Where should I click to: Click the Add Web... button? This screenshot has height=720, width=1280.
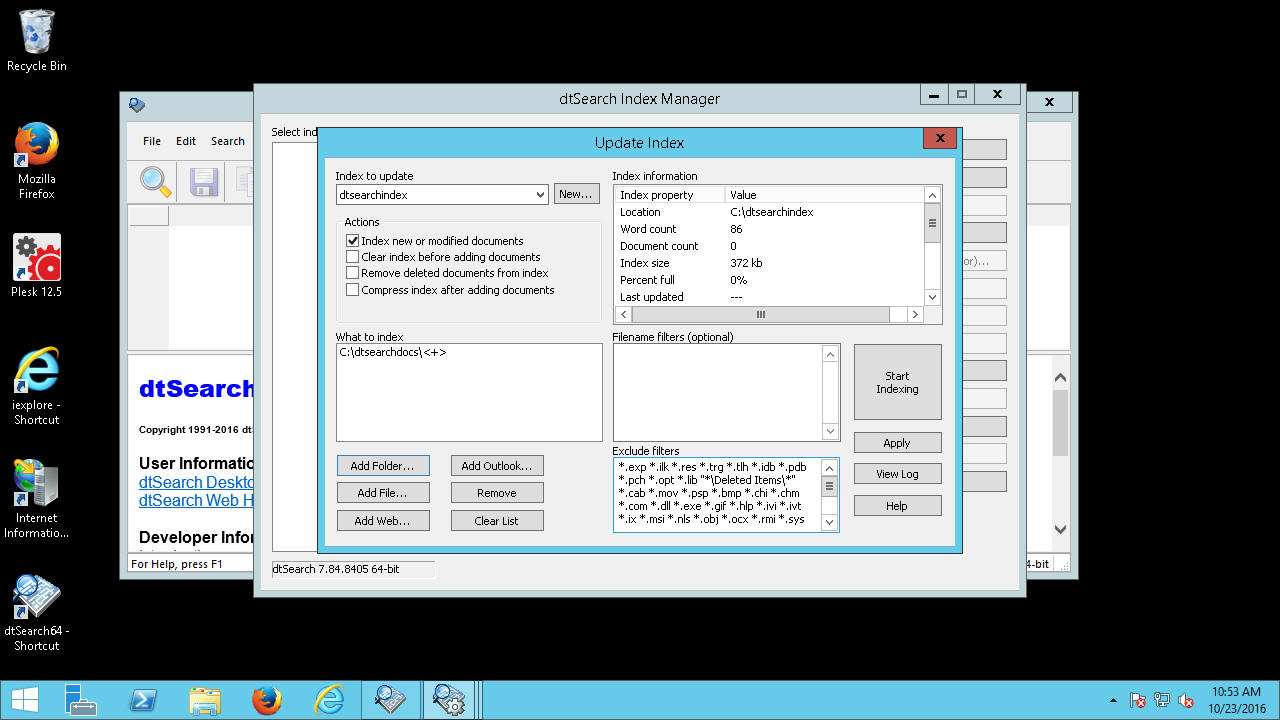(382, 521)
